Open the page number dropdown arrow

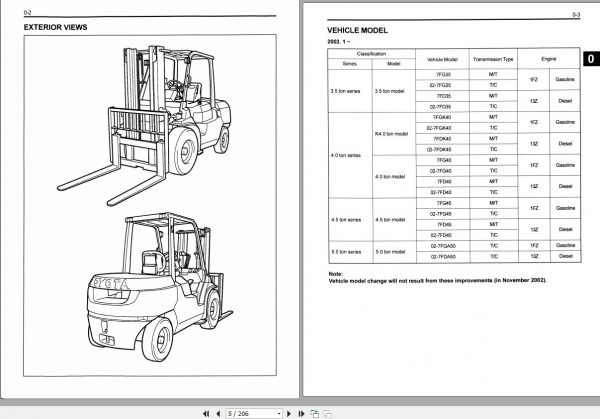click(x=279, y=414)
